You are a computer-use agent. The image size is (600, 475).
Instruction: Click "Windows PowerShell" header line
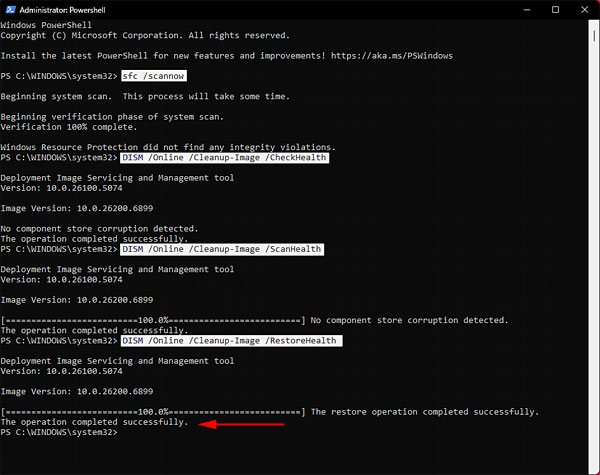tap(46, 25)
